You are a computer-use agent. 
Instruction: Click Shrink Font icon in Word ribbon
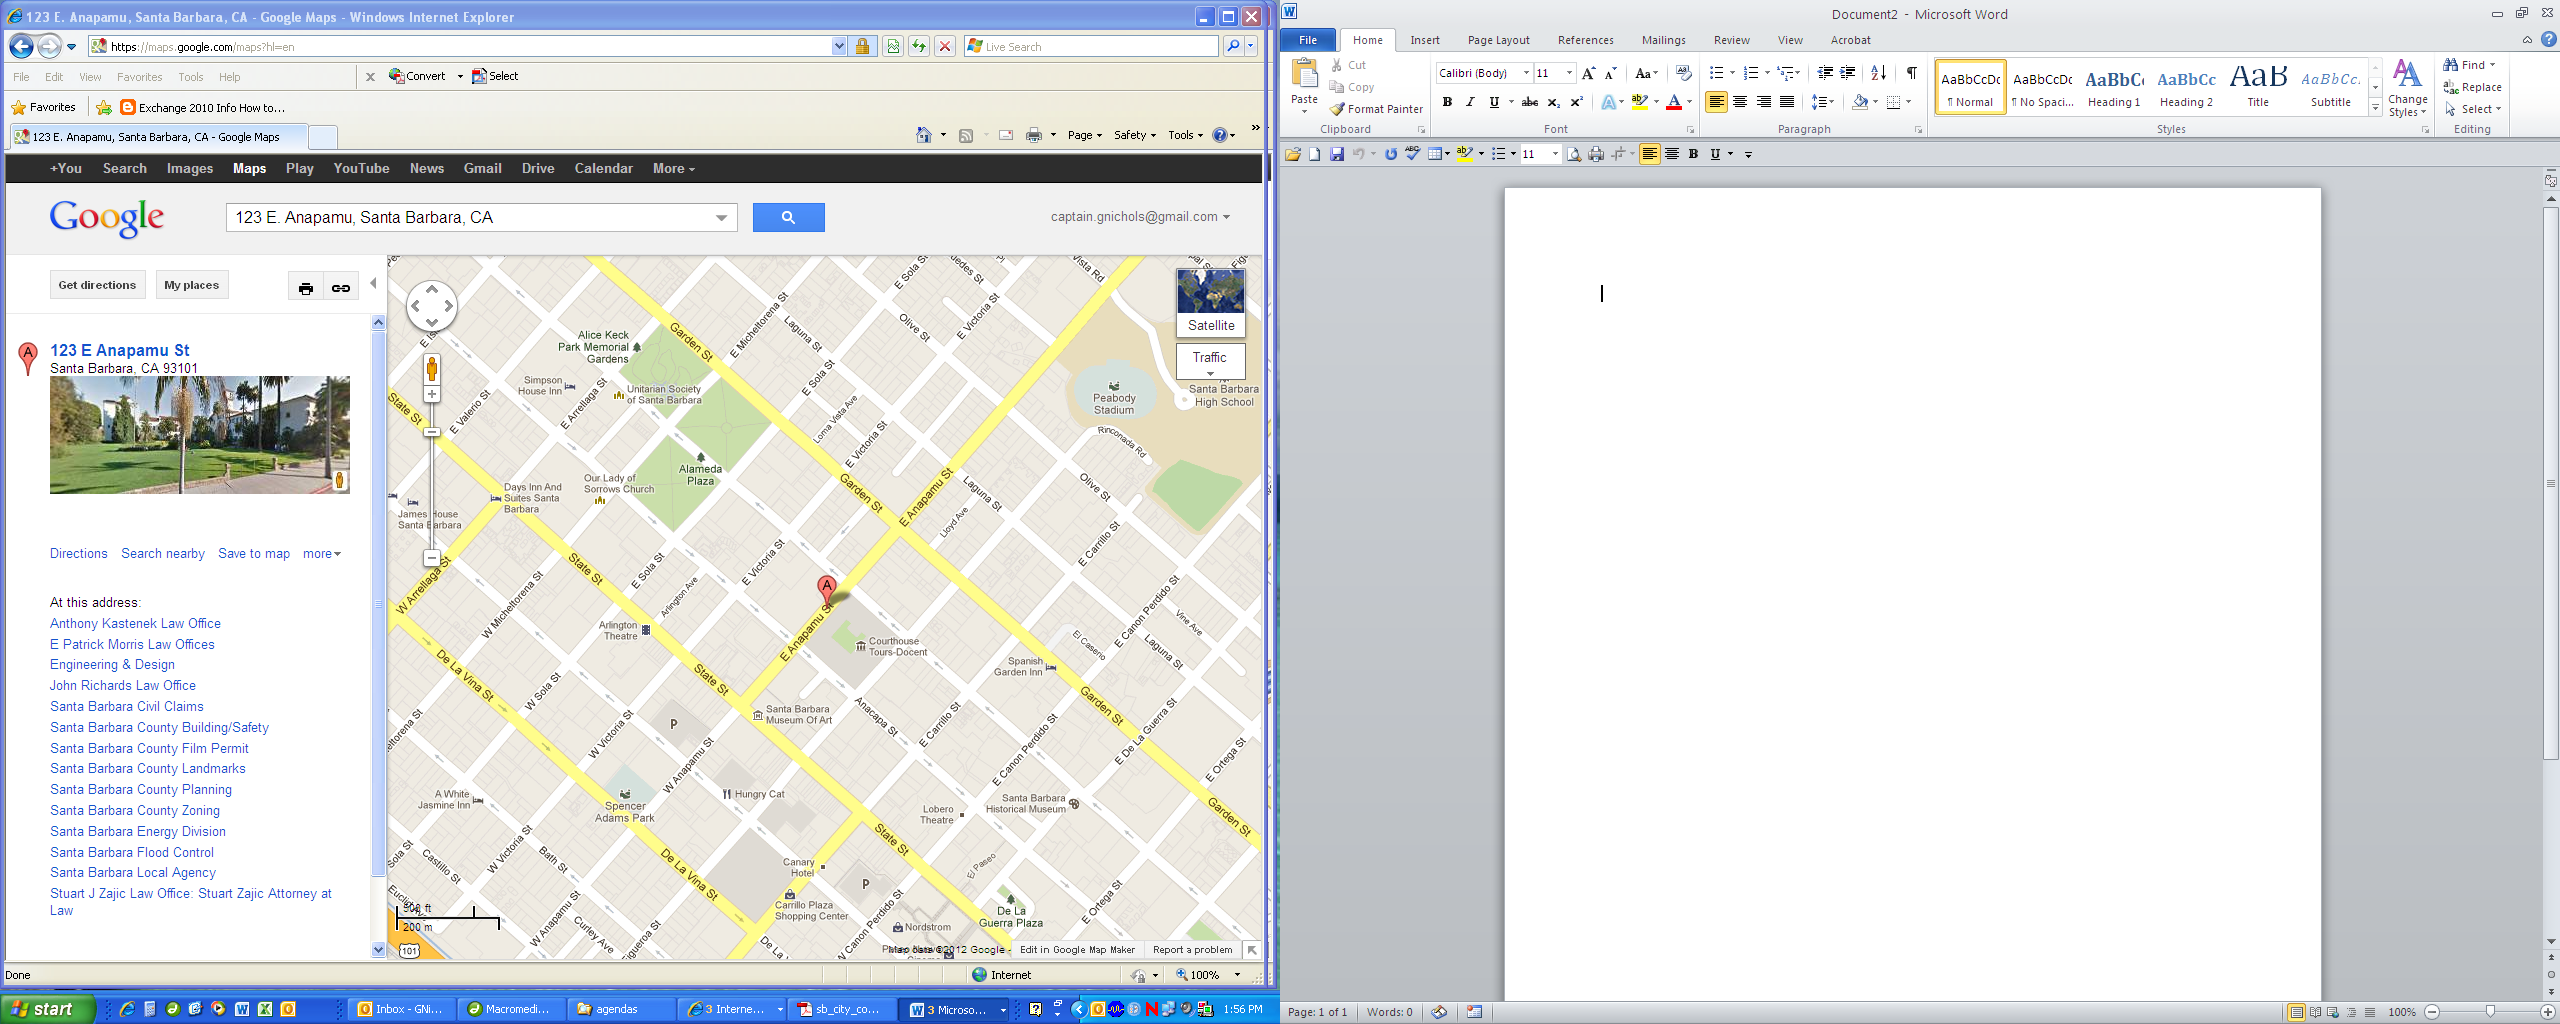coord(1610,73)
